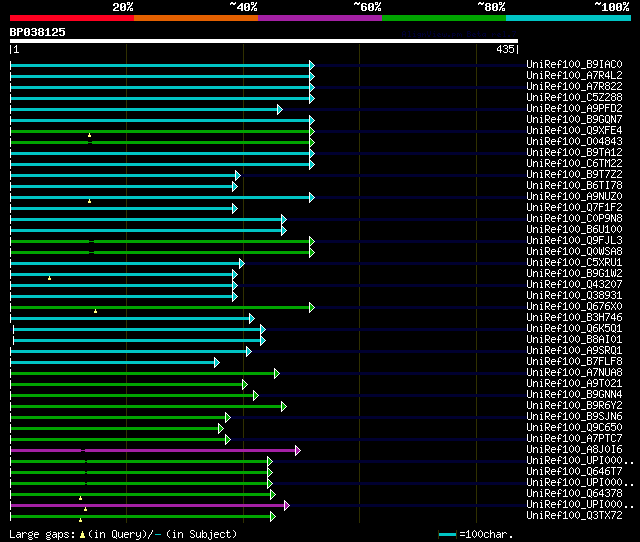The image size is (640, 542).
Task: Click UniRef100_B8AI01 label
Action: (574, 340)
